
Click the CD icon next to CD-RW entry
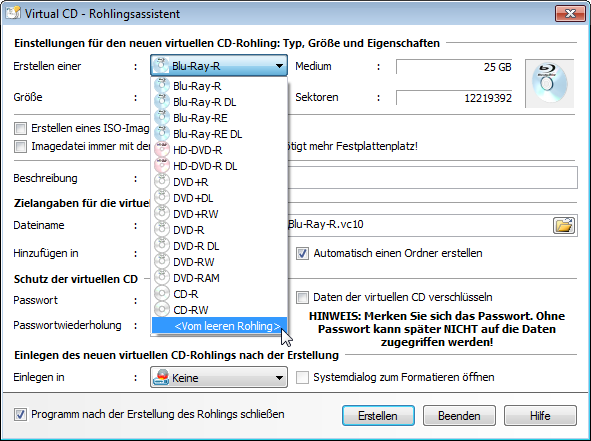pos(162,310)
